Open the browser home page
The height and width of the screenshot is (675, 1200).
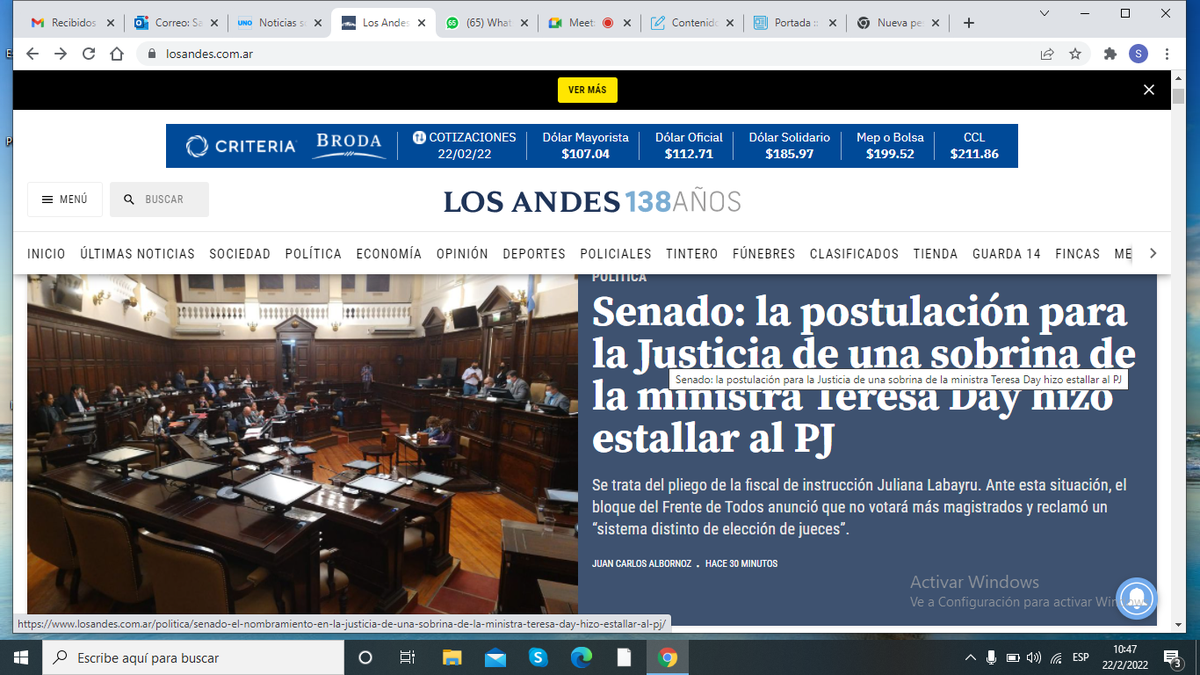[117, 54]
